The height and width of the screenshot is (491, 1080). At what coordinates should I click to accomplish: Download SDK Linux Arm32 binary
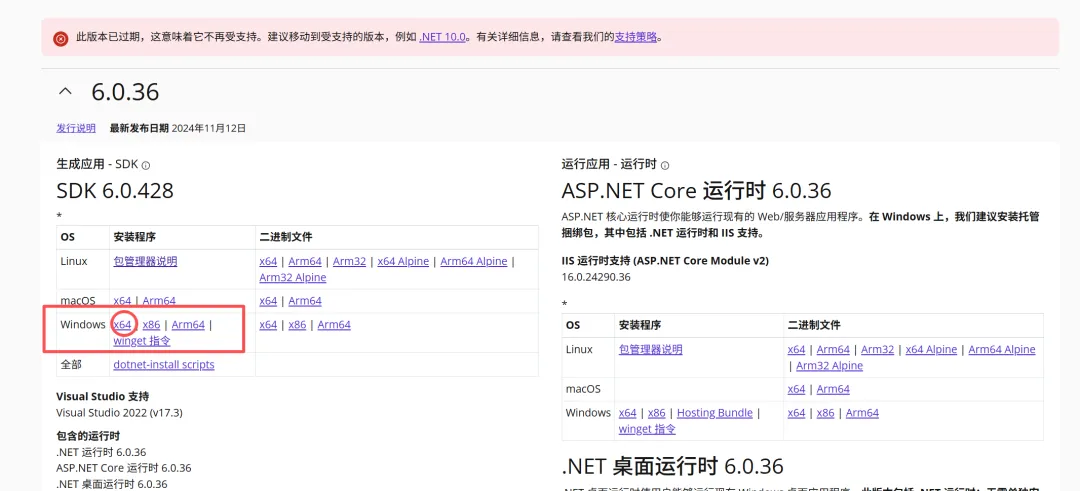click(349, 262)
